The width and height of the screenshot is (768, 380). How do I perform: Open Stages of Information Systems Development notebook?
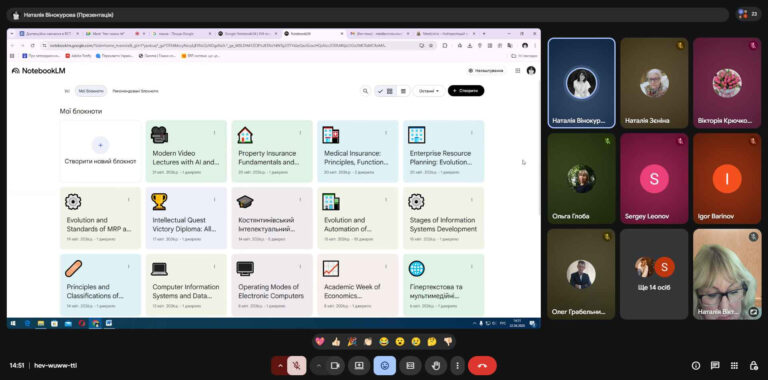pos(443,218)
